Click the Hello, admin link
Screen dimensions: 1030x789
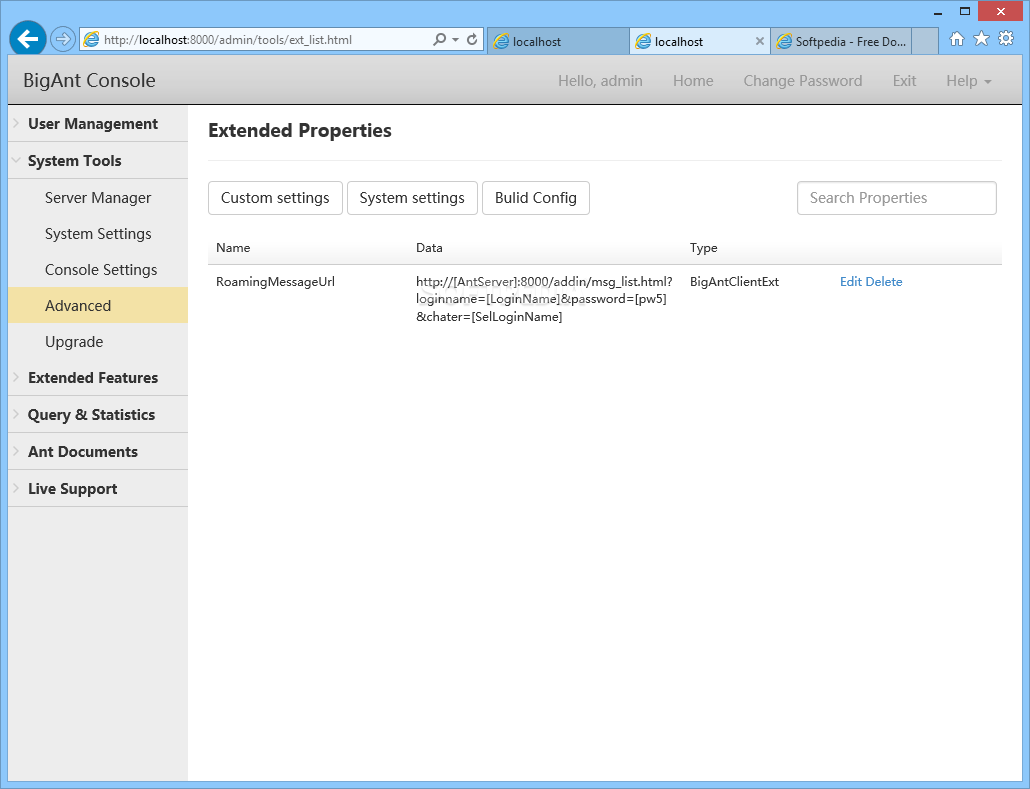[x=600, y=81]
